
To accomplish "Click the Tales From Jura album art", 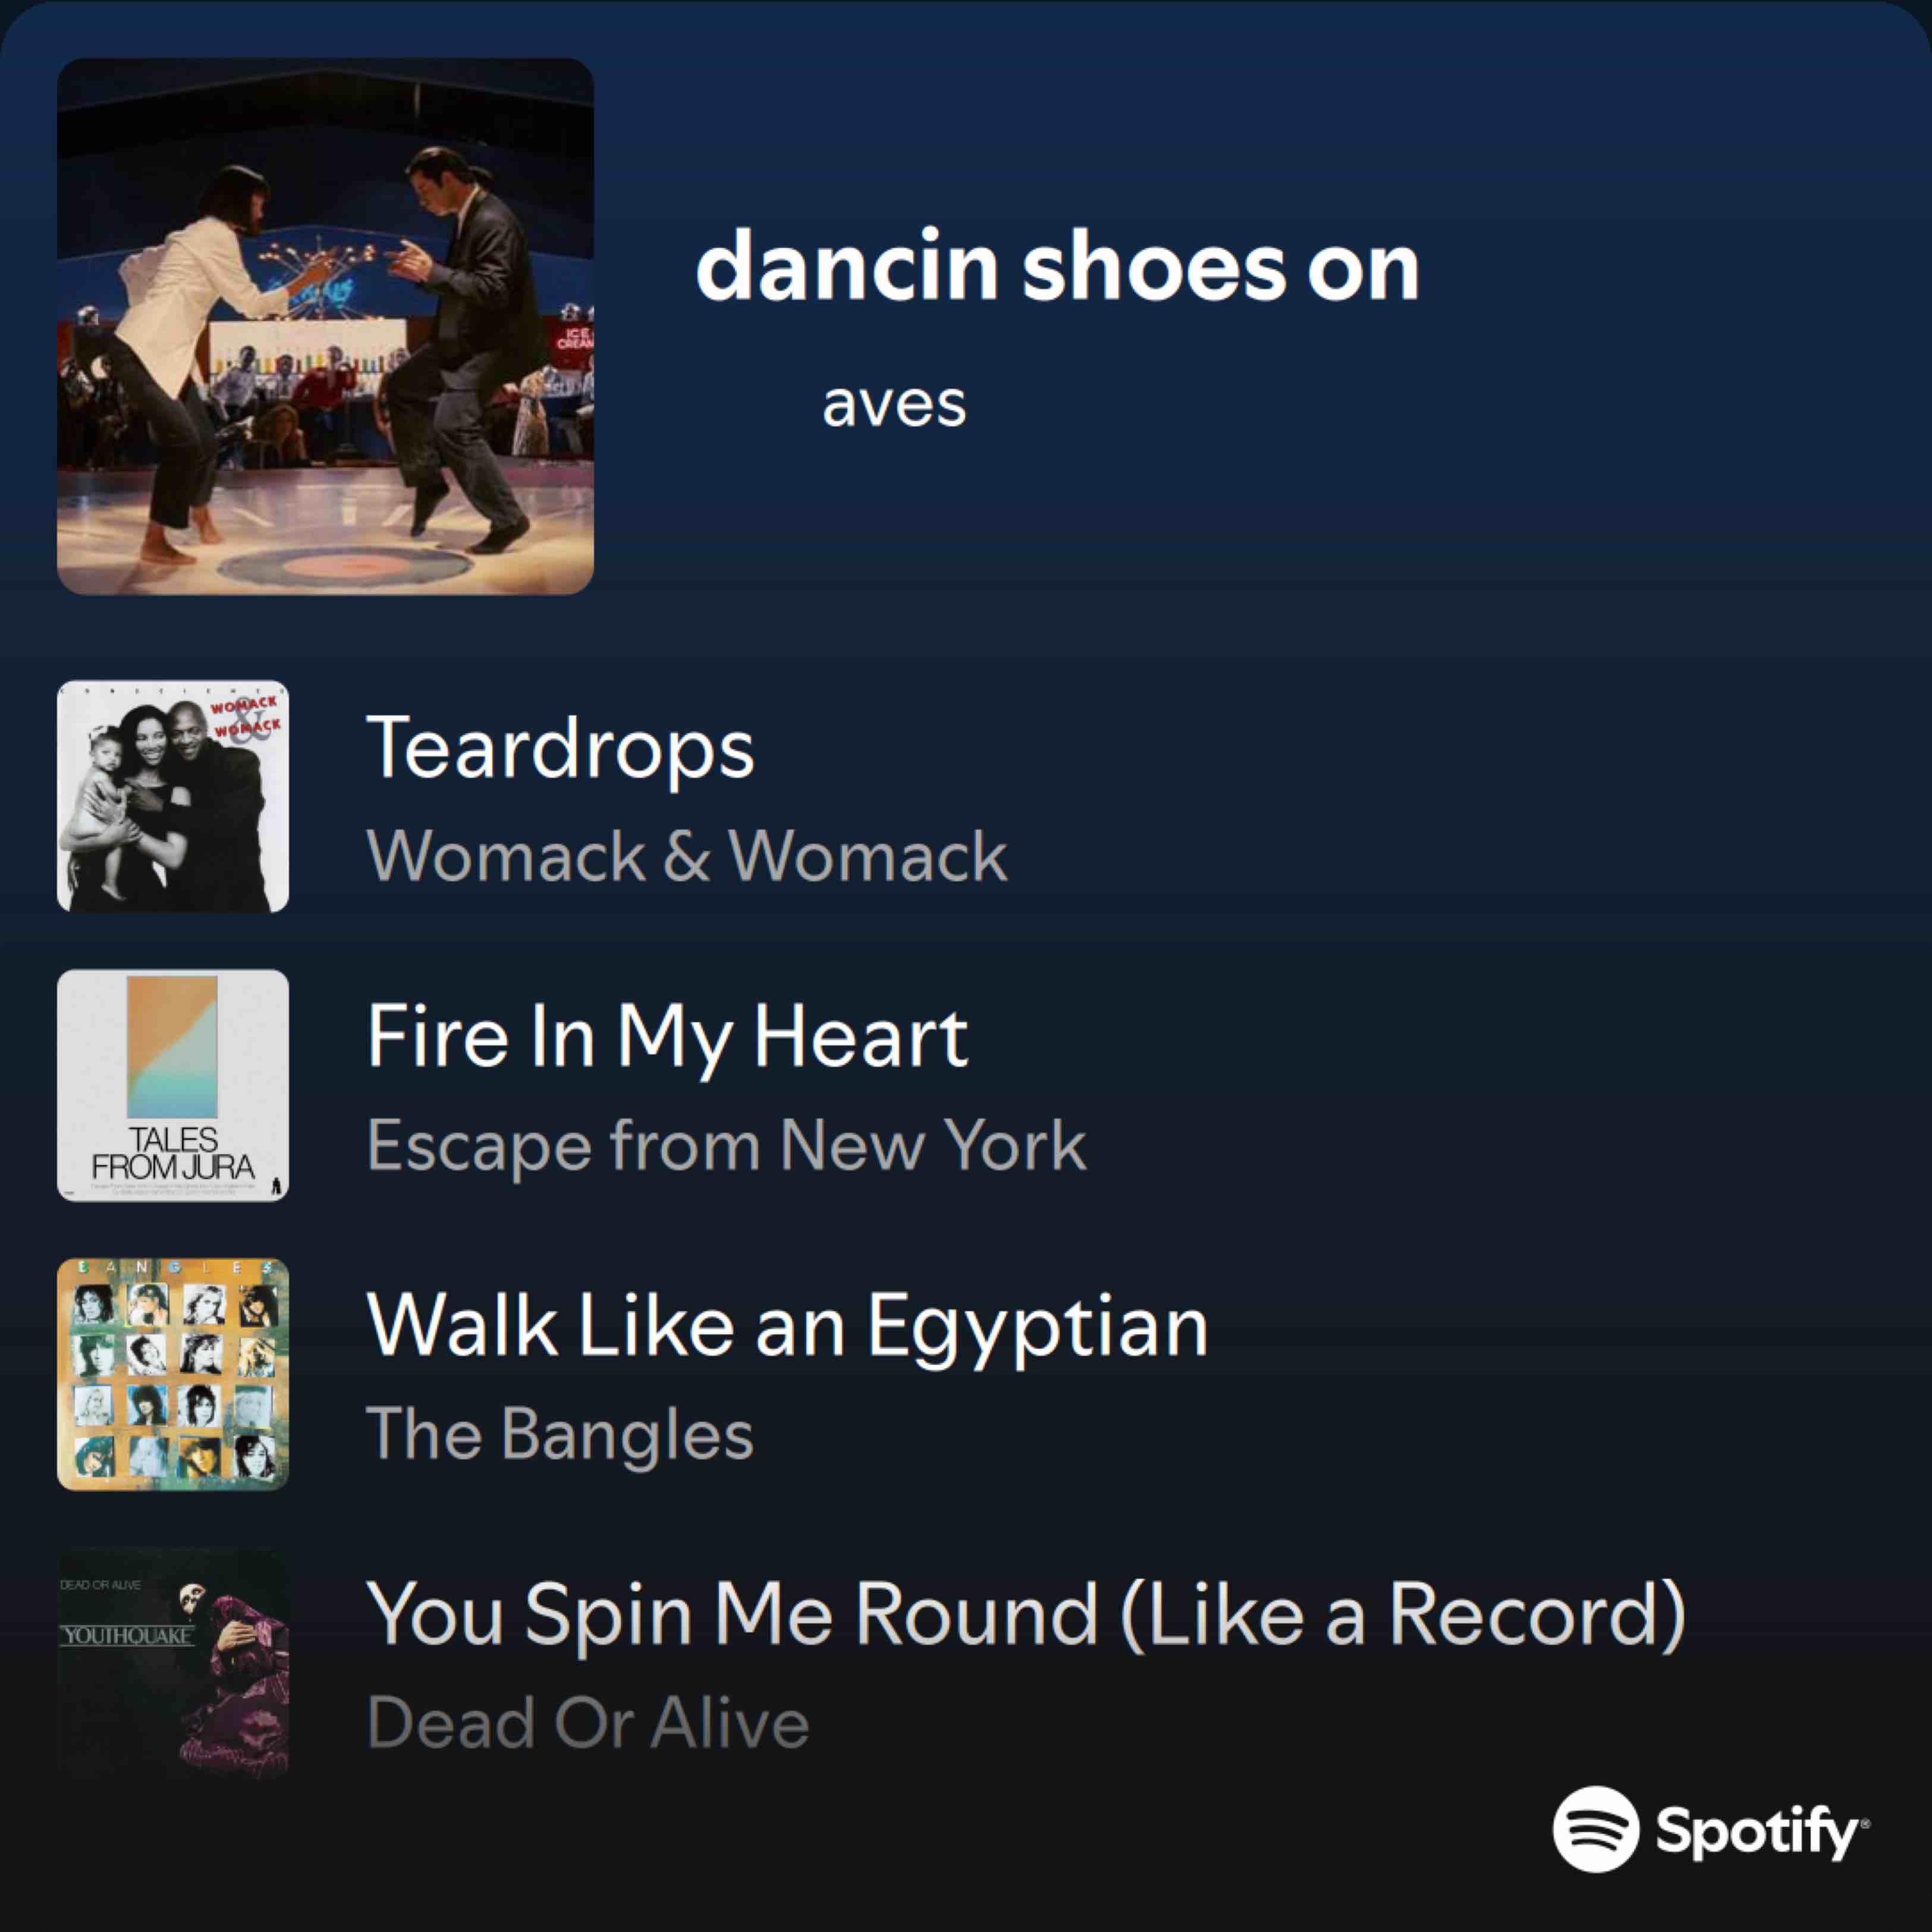I will [173, 1085].
